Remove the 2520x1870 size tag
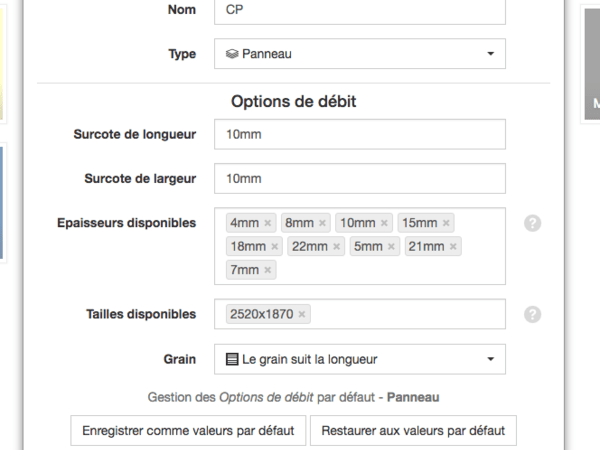600x450 pixels. [302, 314]
